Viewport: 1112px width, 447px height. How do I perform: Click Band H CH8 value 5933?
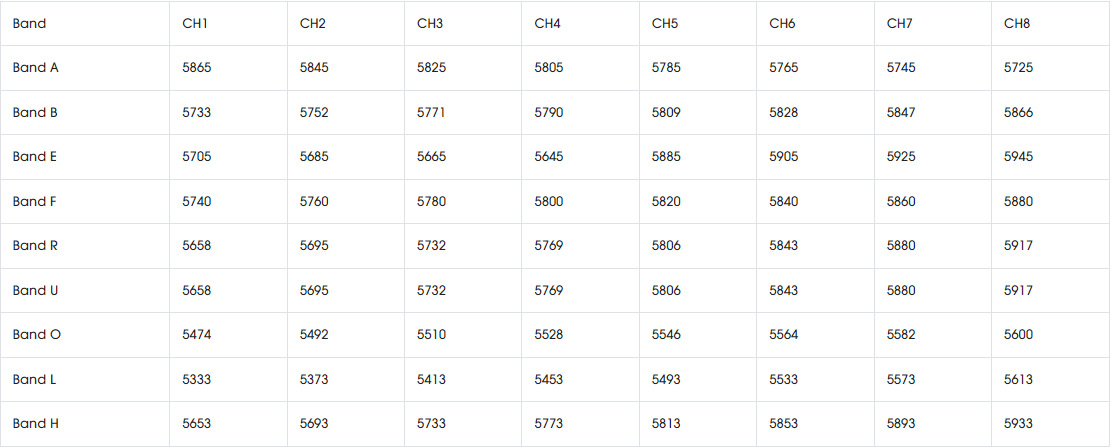(1018, 424)
